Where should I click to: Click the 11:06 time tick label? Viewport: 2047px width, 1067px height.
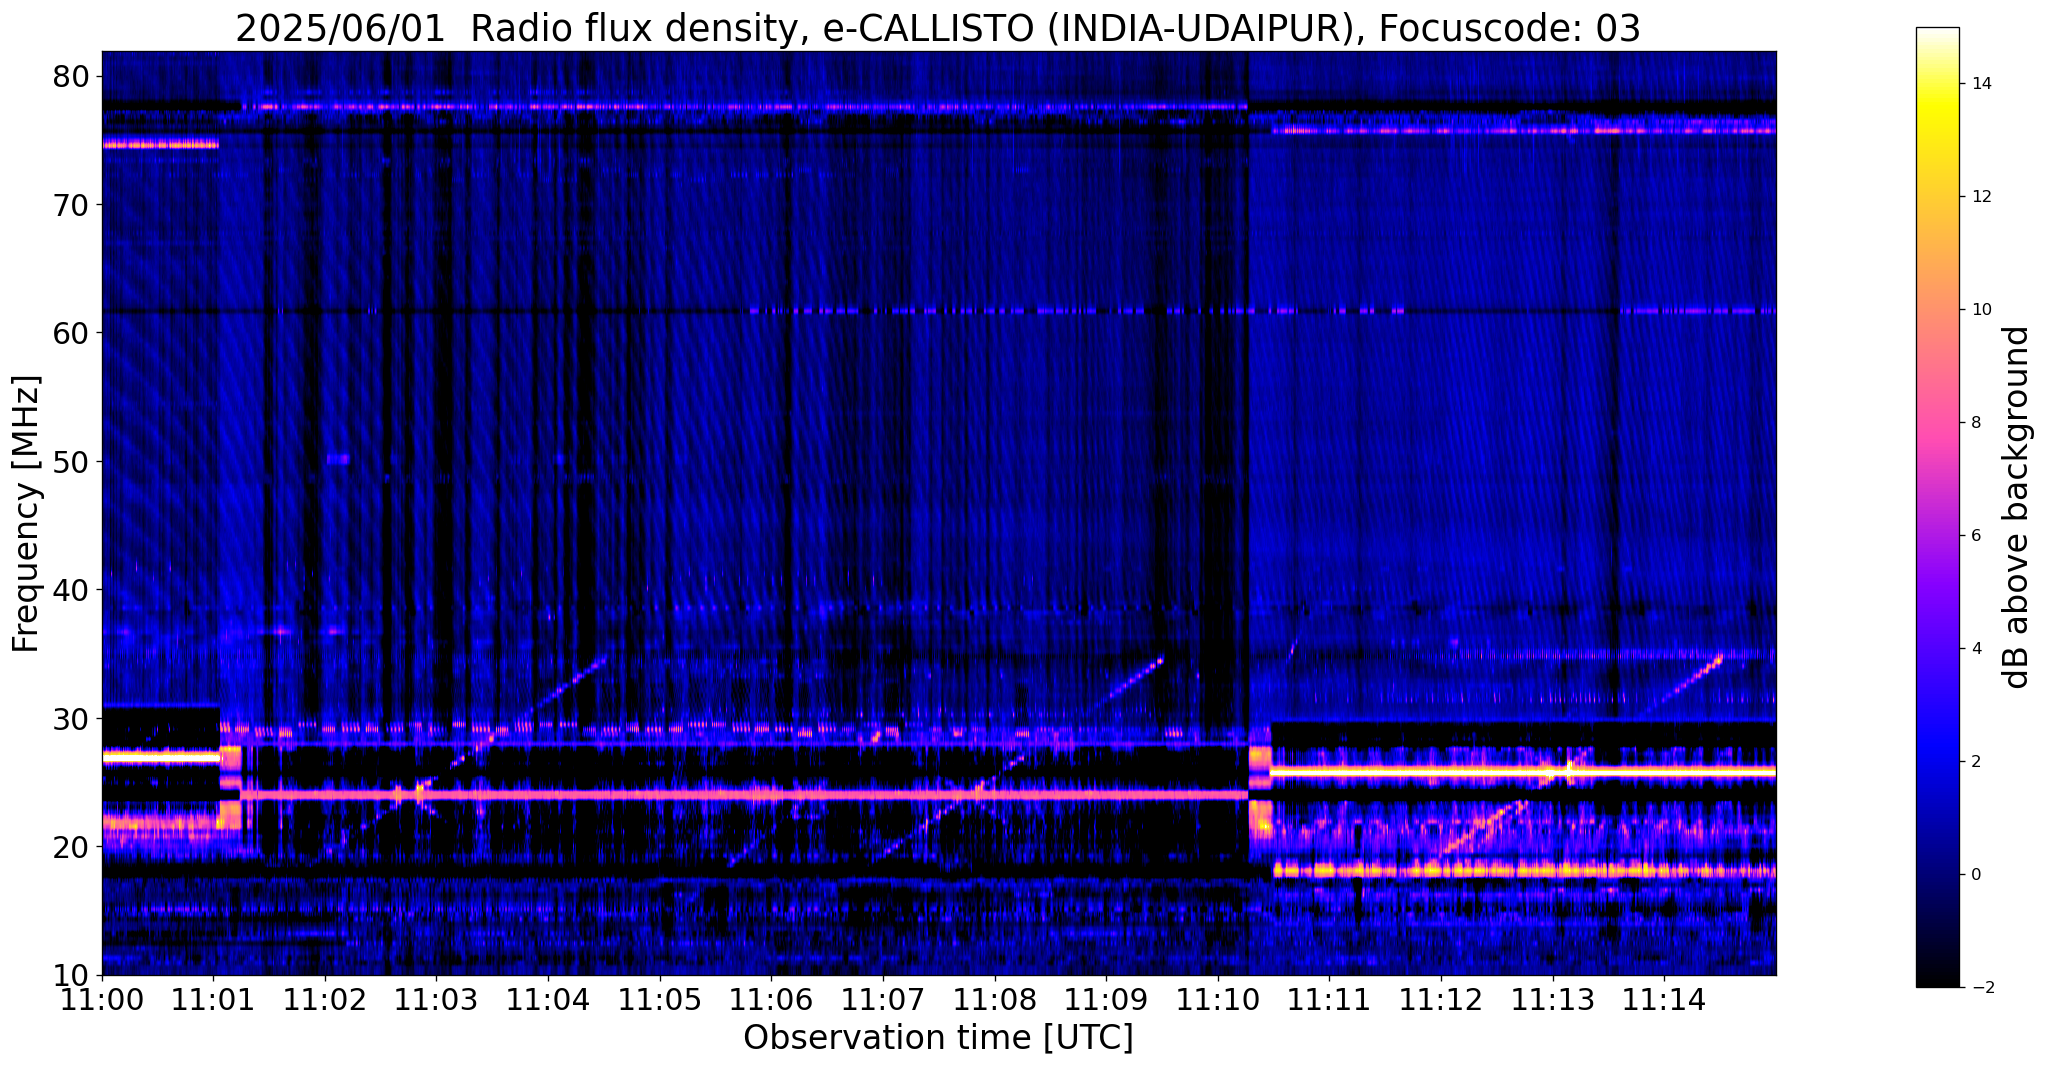[771, 1000]
